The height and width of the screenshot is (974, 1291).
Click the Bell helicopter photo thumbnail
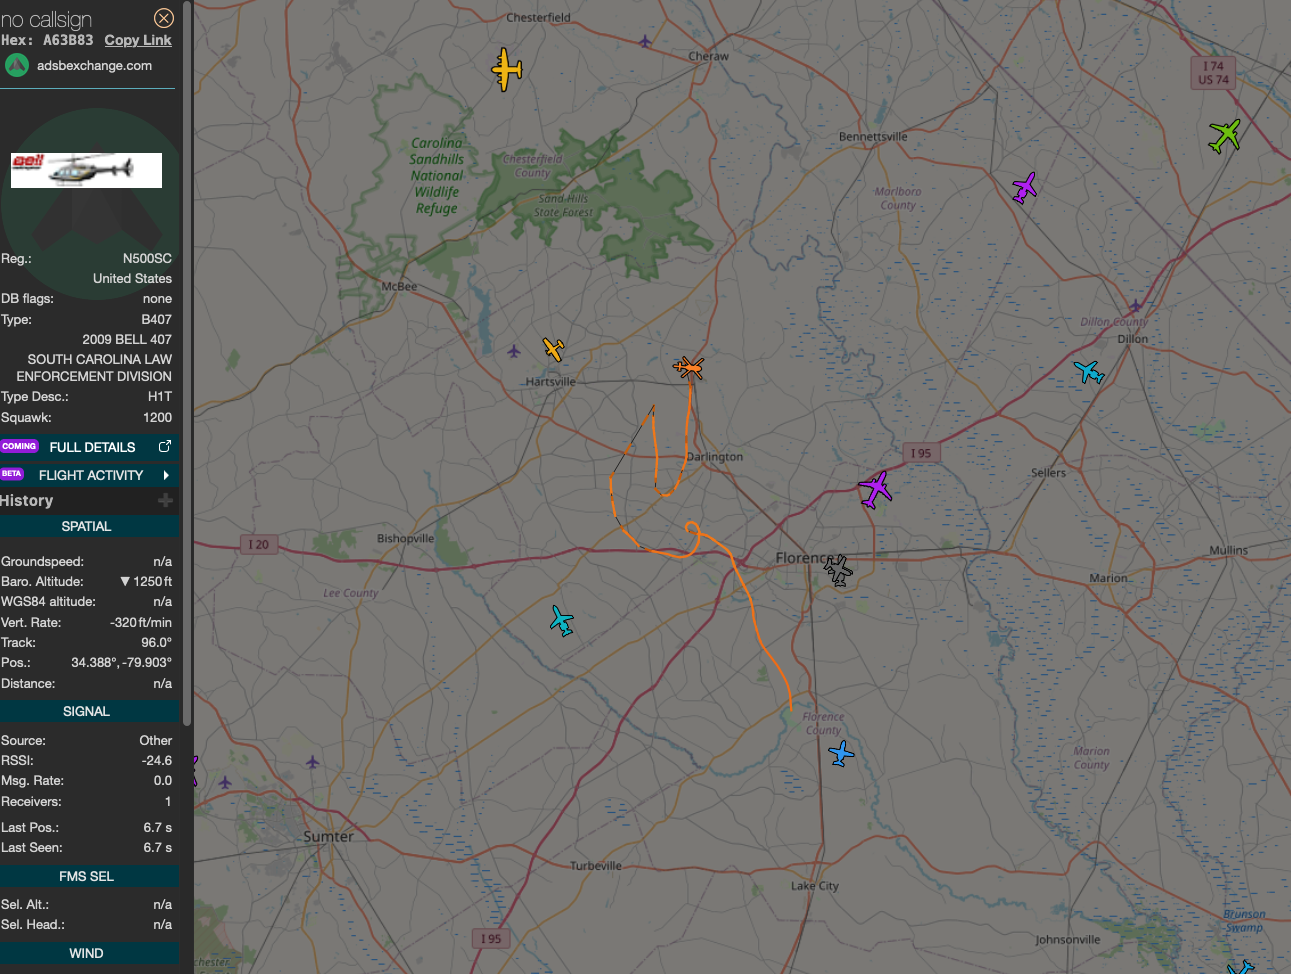(x=86, y=170)
